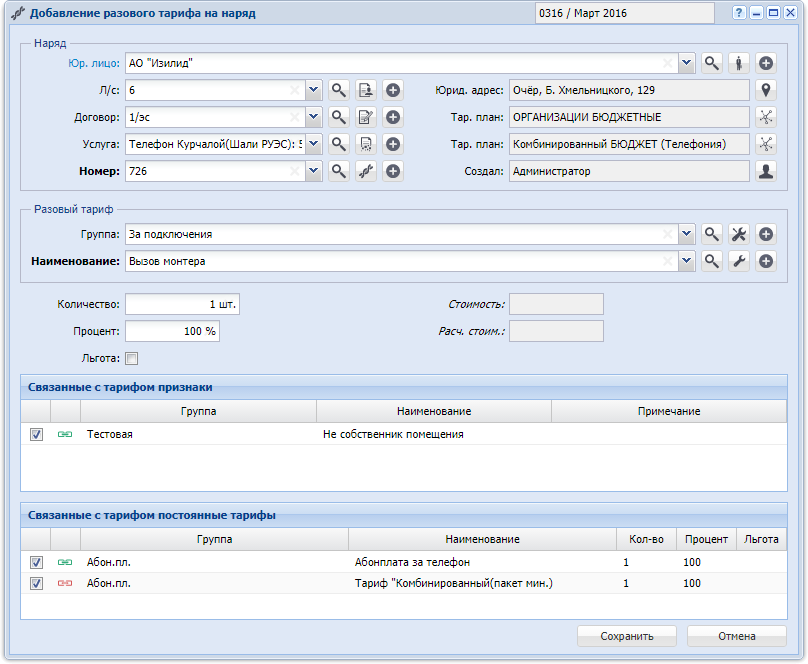
Task: Click green link icon for Абонплата за телефон
Action: 65,562
